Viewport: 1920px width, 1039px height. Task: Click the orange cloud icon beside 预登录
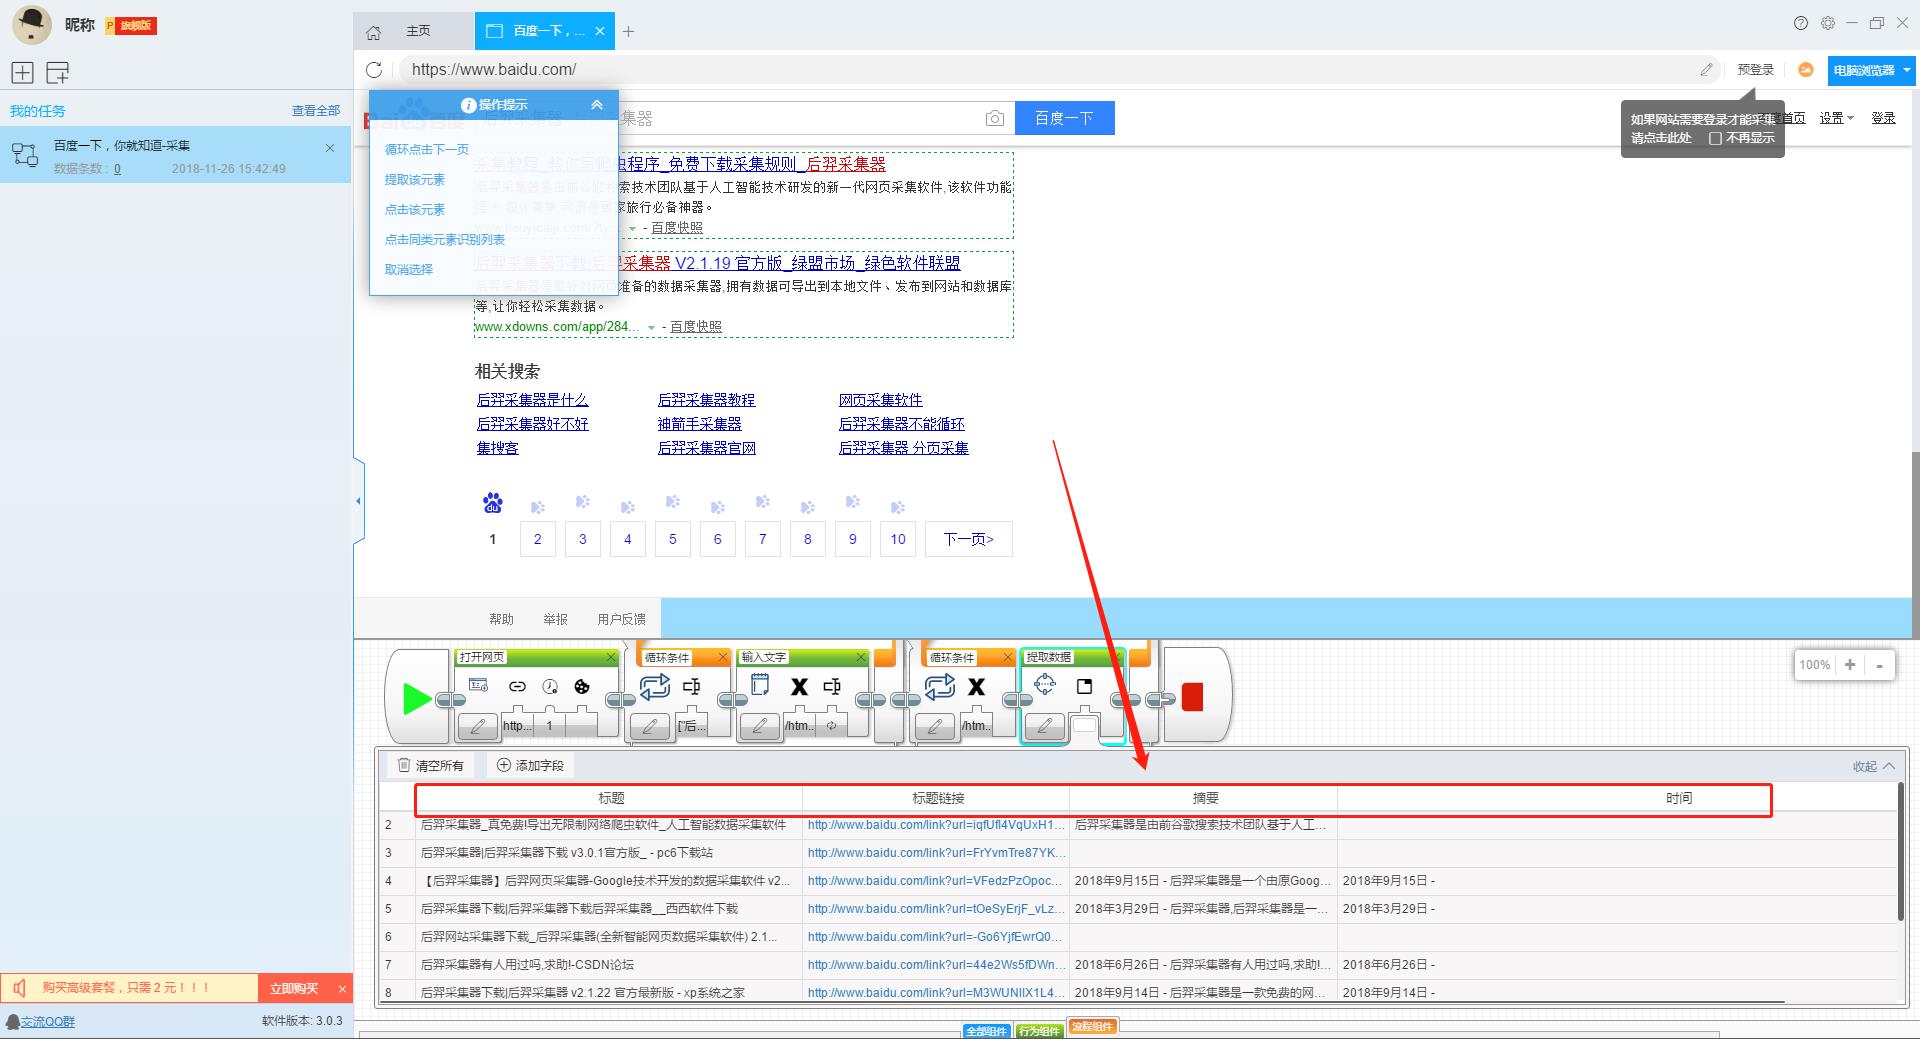(x=1806, y=69)
